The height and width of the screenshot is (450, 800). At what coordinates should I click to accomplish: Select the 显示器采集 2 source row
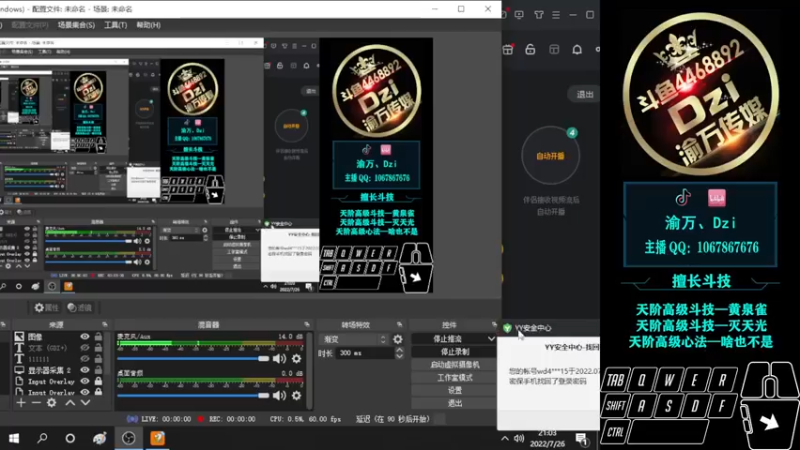tap(57, 370)
